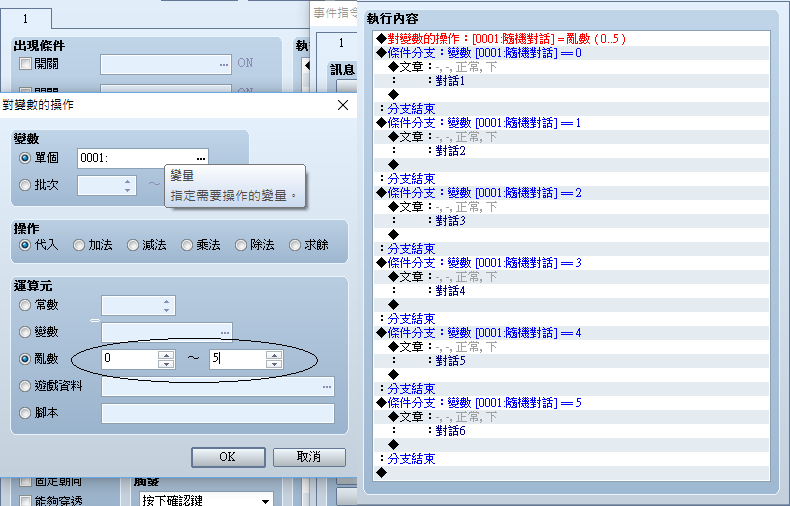790x506 pixels.
Task: Choose the 求餘 operation radio
Action: (x=295, y=245)
